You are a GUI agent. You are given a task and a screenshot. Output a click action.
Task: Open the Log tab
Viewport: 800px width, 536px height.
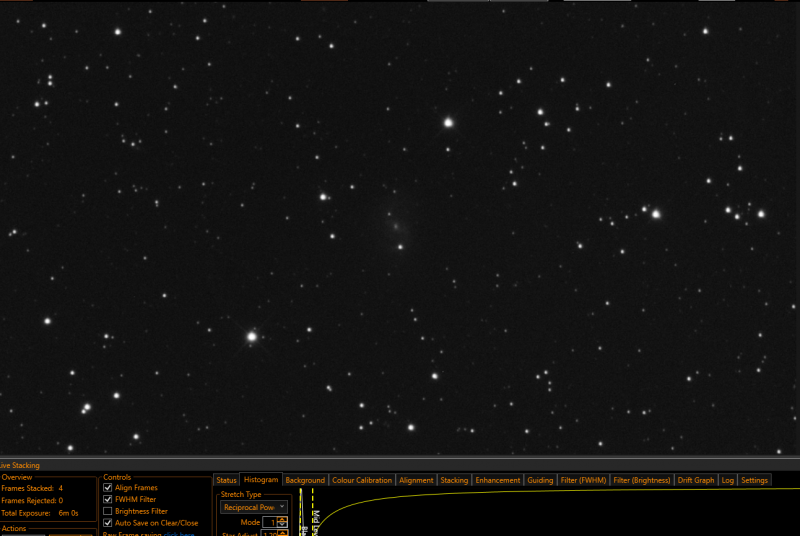[728, 480]
